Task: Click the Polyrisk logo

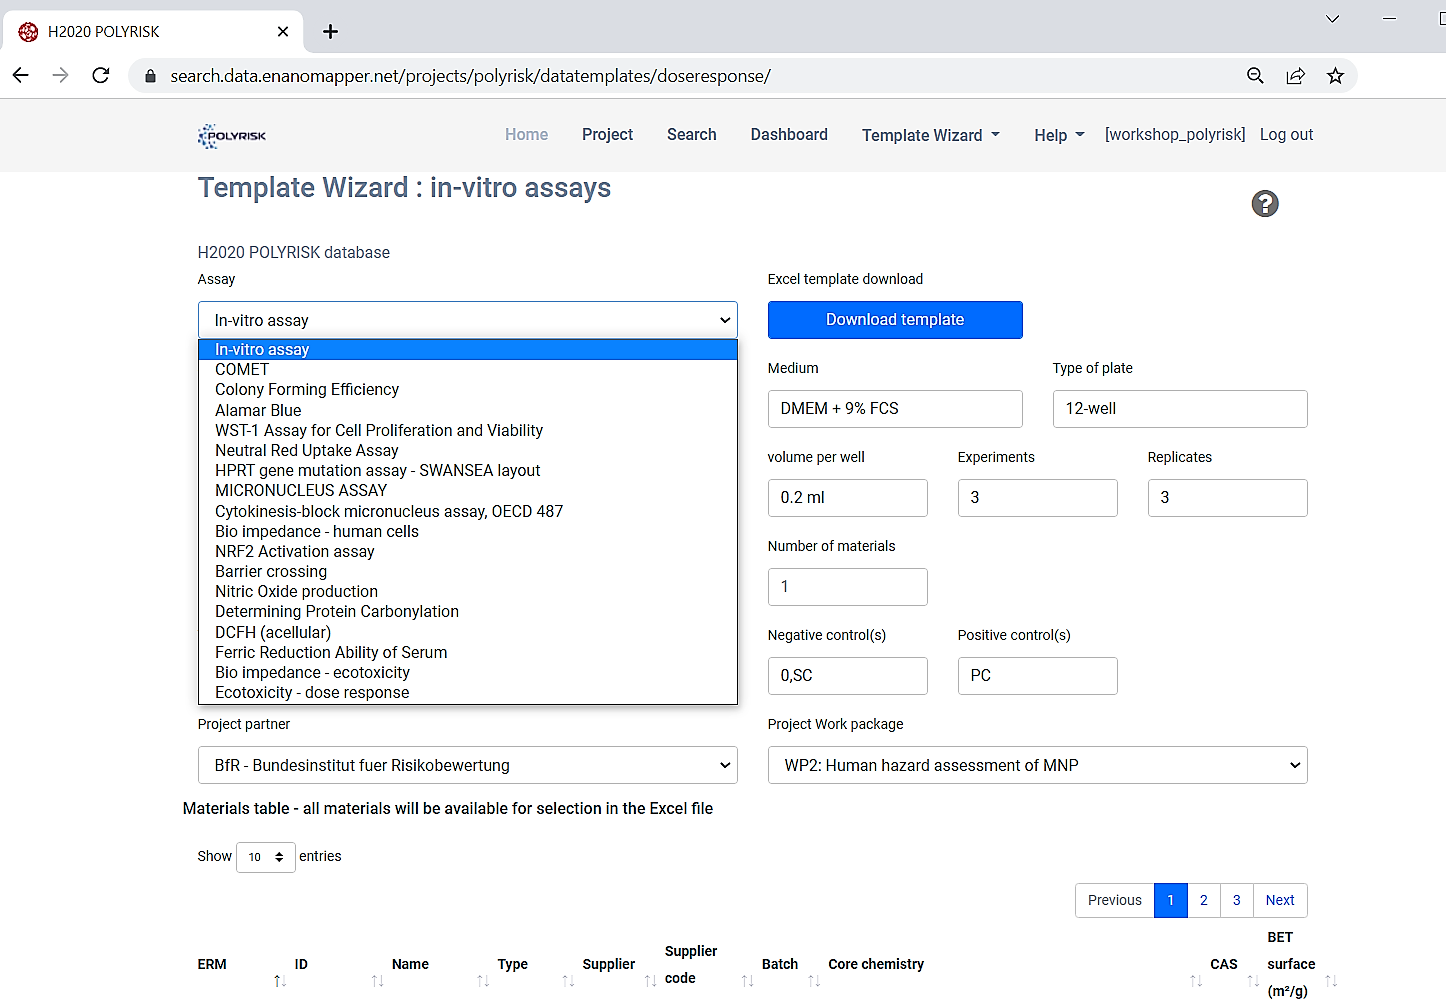Action: tap(232, 136)
